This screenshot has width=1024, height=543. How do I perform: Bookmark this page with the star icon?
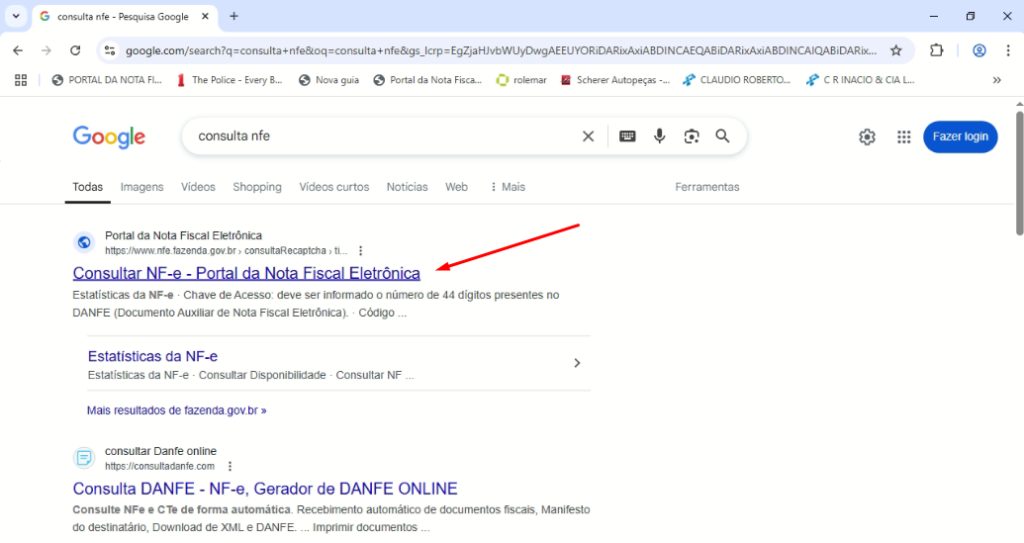tap(896, 50)
